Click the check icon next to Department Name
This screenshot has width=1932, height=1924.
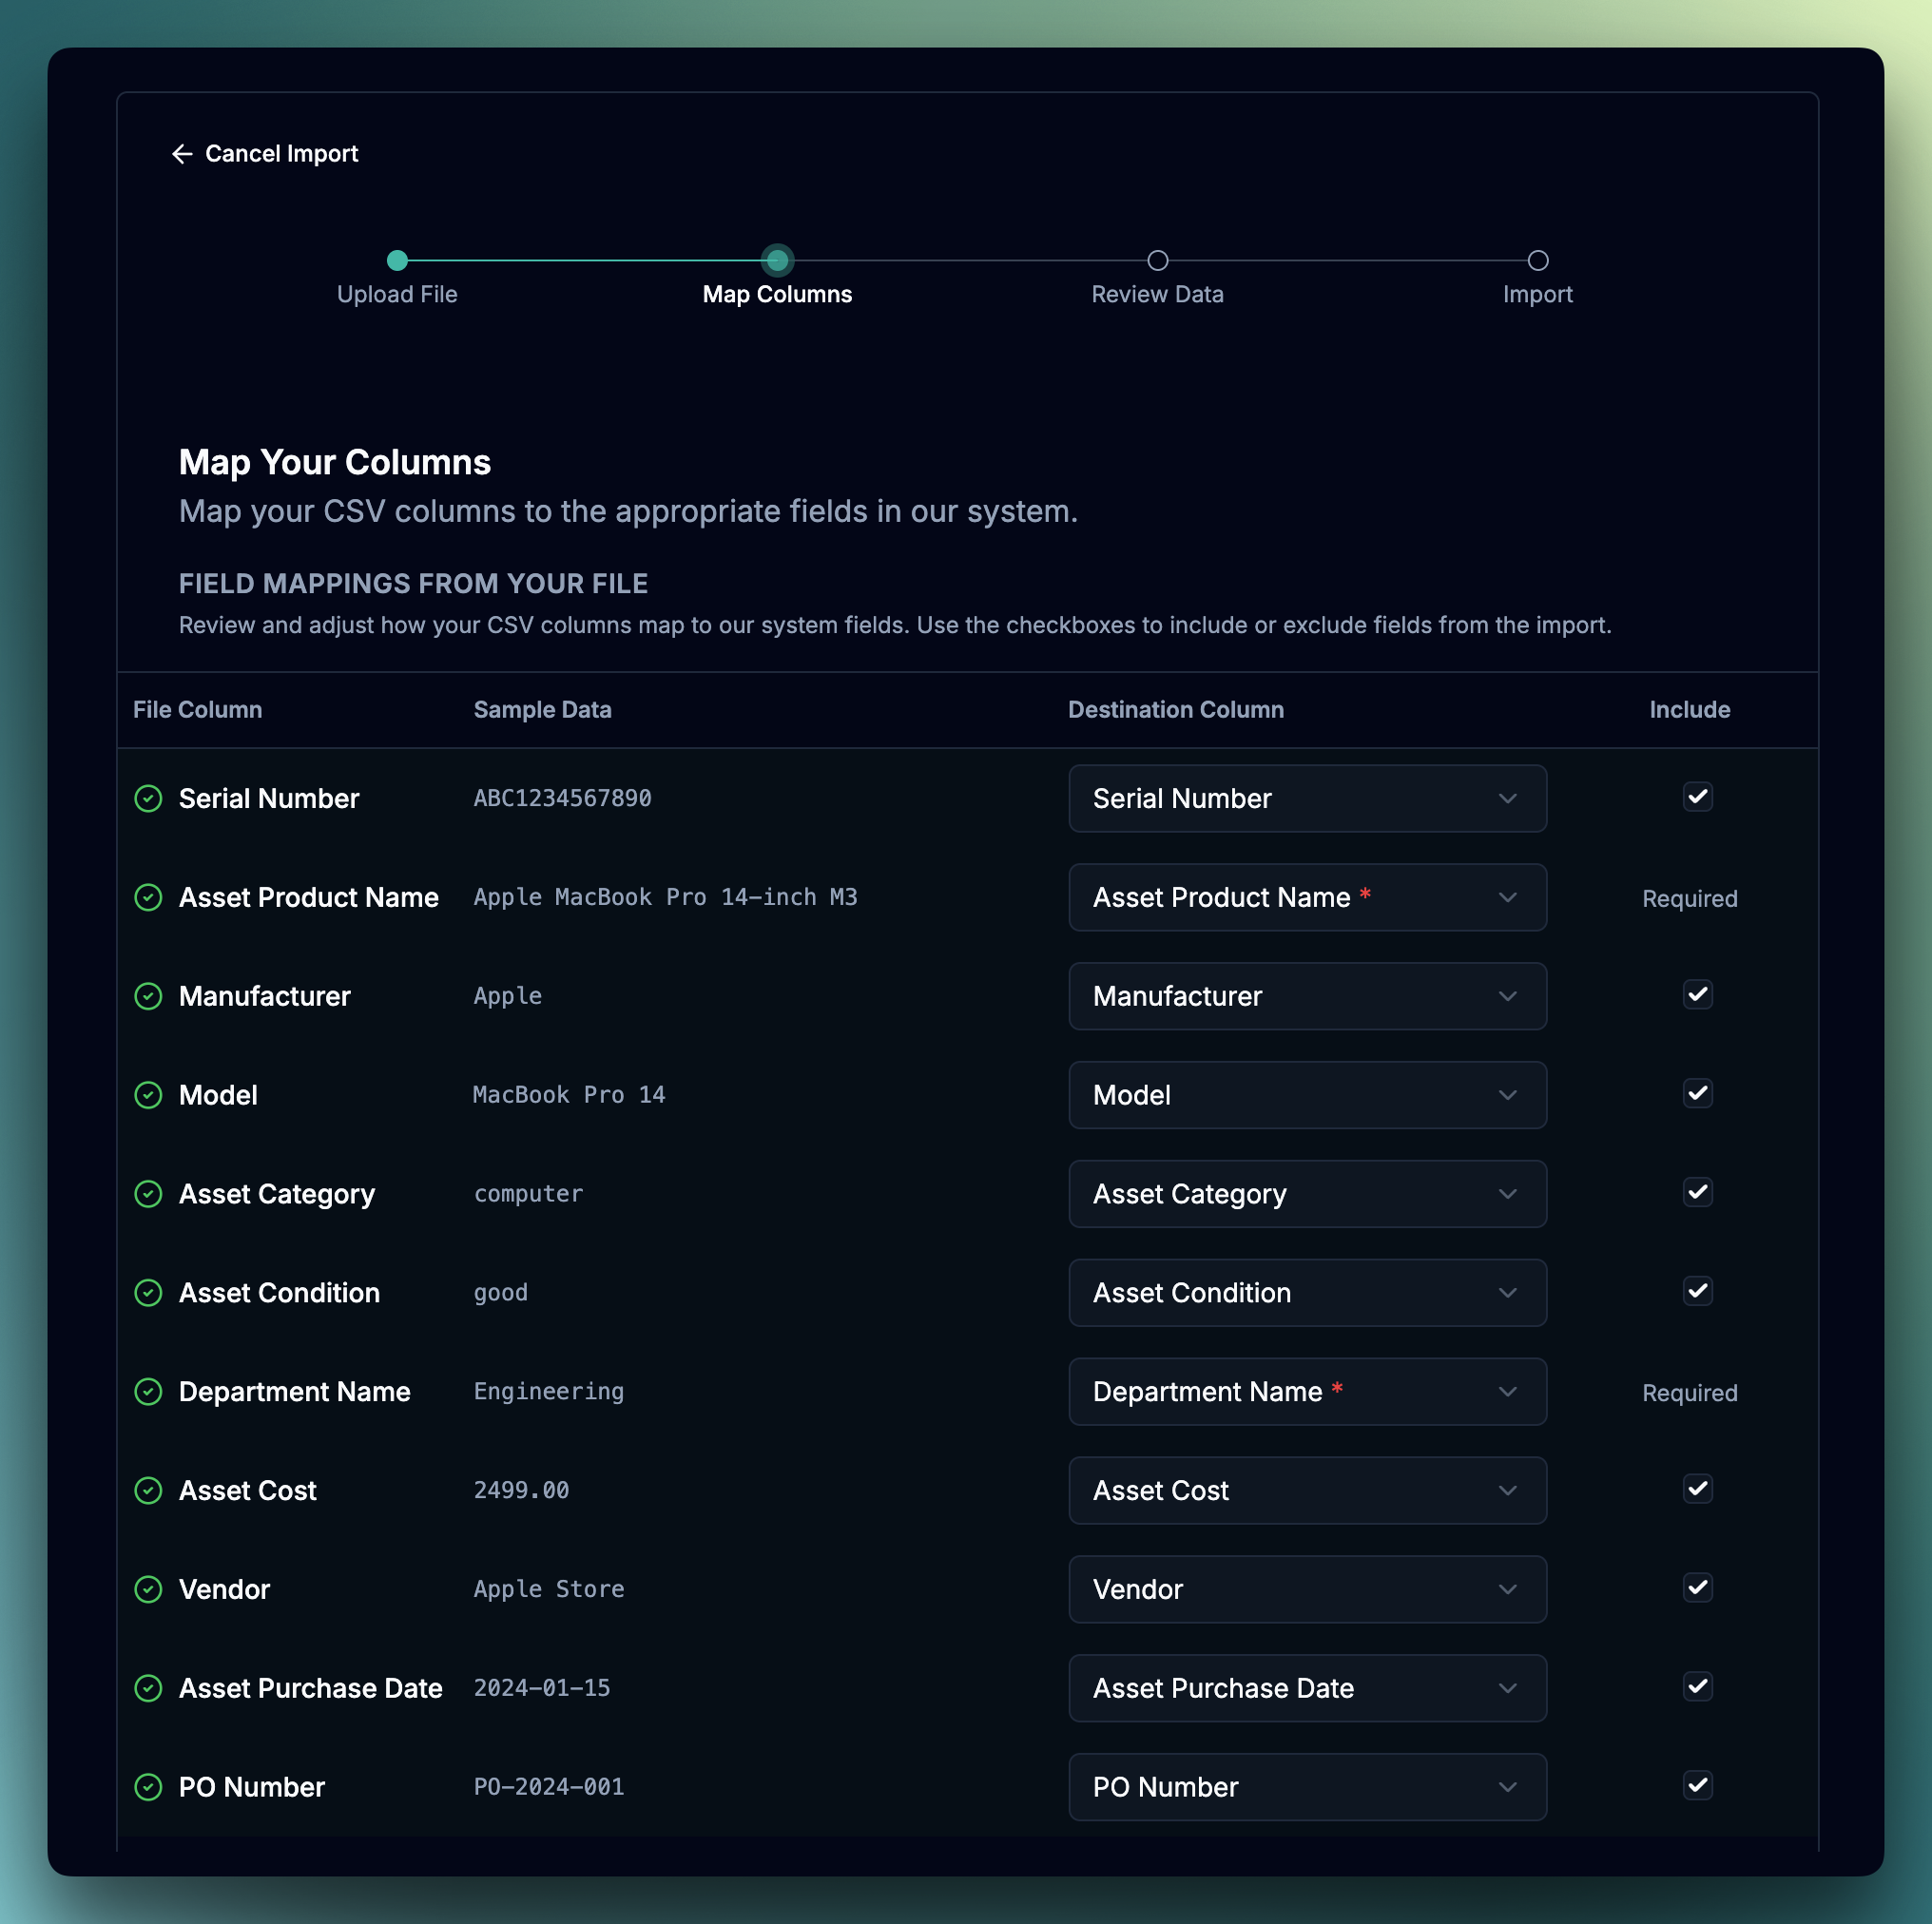pyautogui.click(x=148, y=1391)
